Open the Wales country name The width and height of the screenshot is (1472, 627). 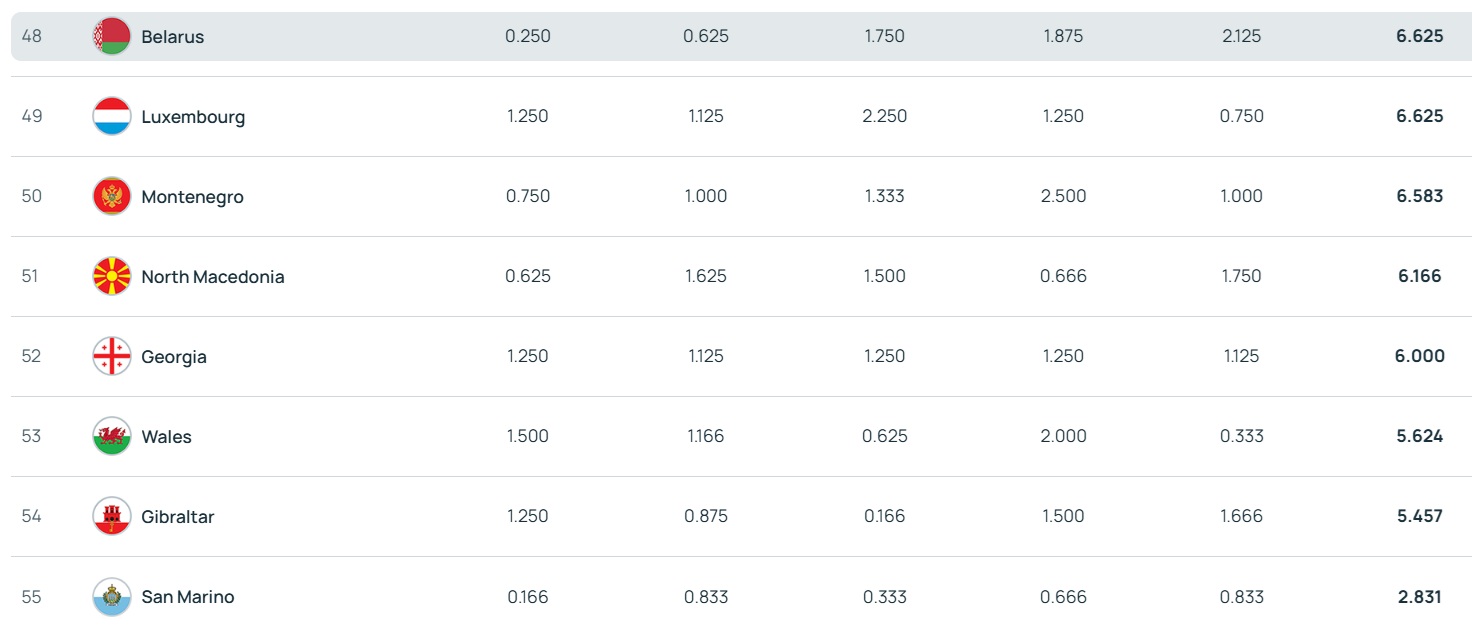(166, 437)
